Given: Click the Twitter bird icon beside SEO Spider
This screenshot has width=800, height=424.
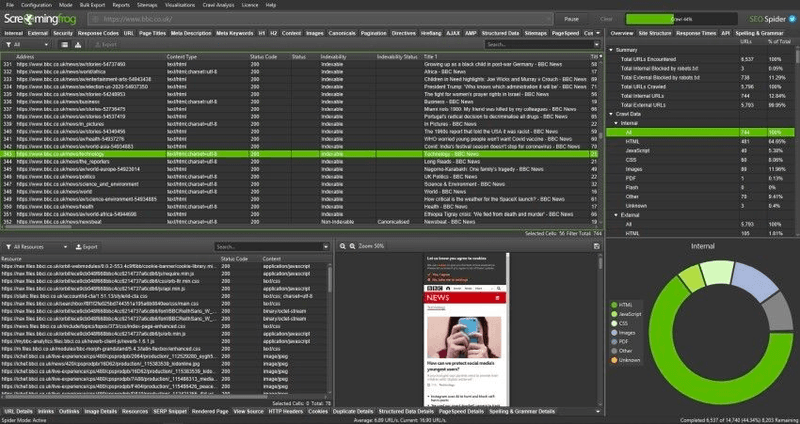Looking at the screenshot, I should click(x=792, y=19).
